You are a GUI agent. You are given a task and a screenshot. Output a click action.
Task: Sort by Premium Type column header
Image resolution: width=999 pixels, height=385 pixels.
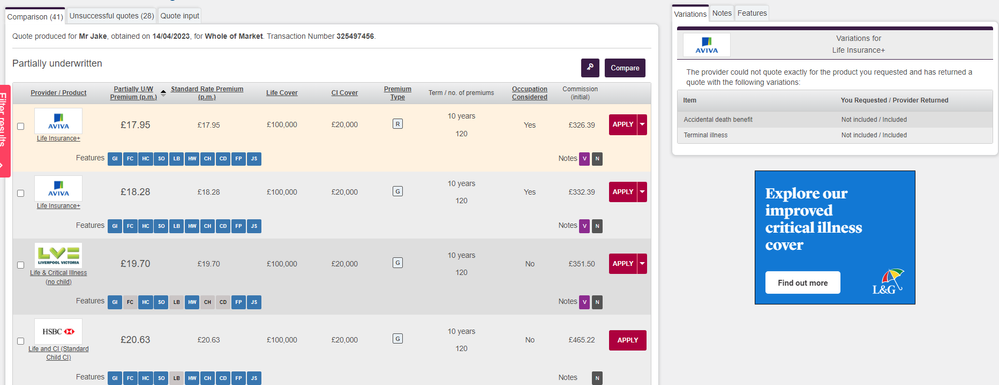click(x=398, y=93)
